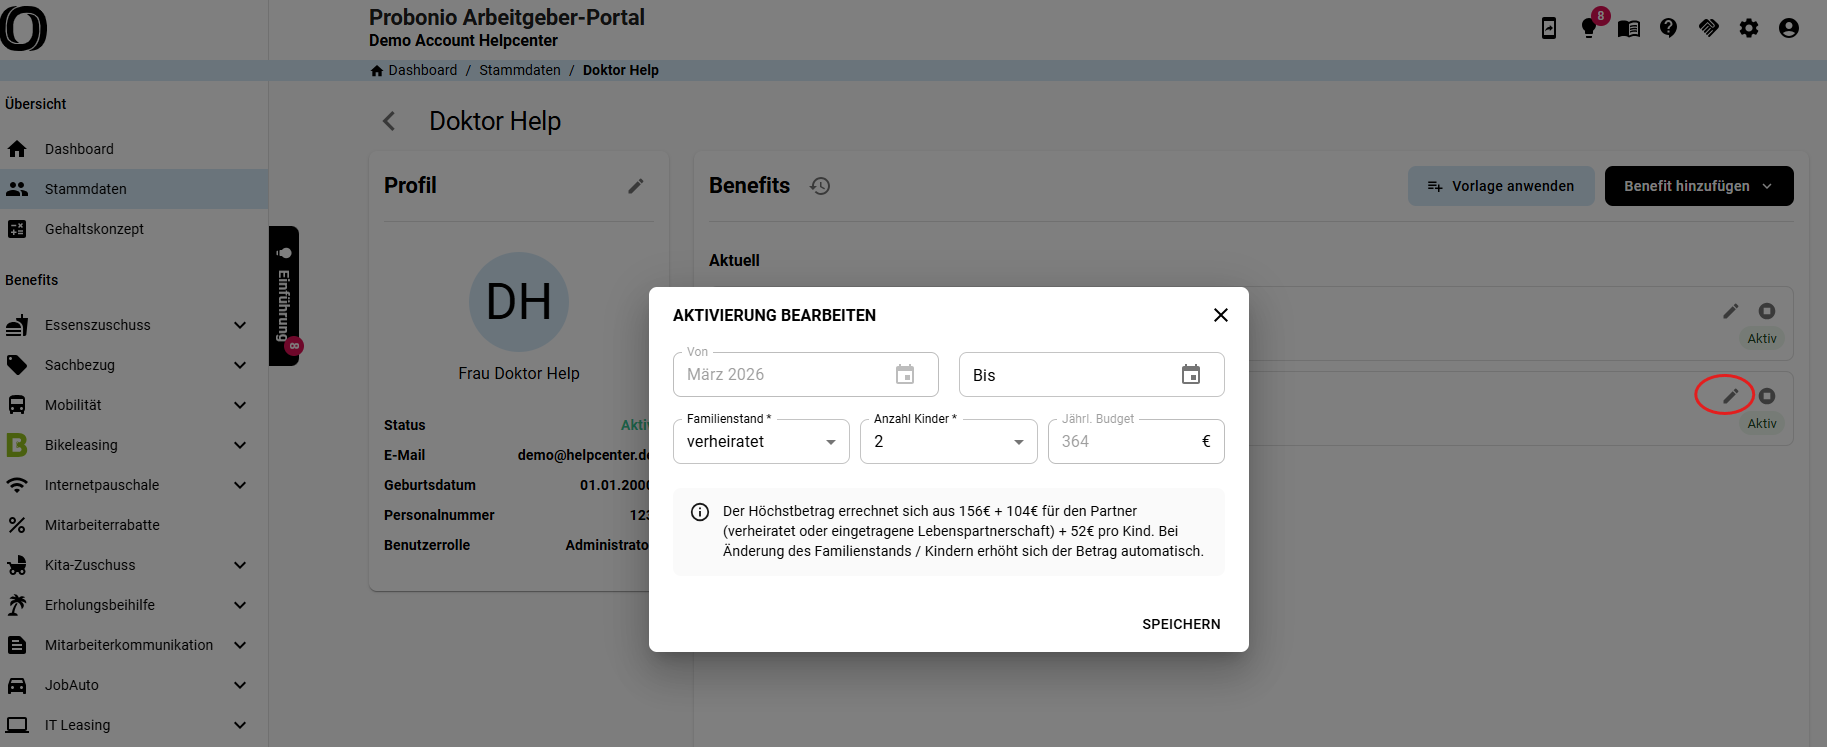Click the Internetpauschale wifi icon
This screenshot has width=1827, height=747.
click(17, 485)
